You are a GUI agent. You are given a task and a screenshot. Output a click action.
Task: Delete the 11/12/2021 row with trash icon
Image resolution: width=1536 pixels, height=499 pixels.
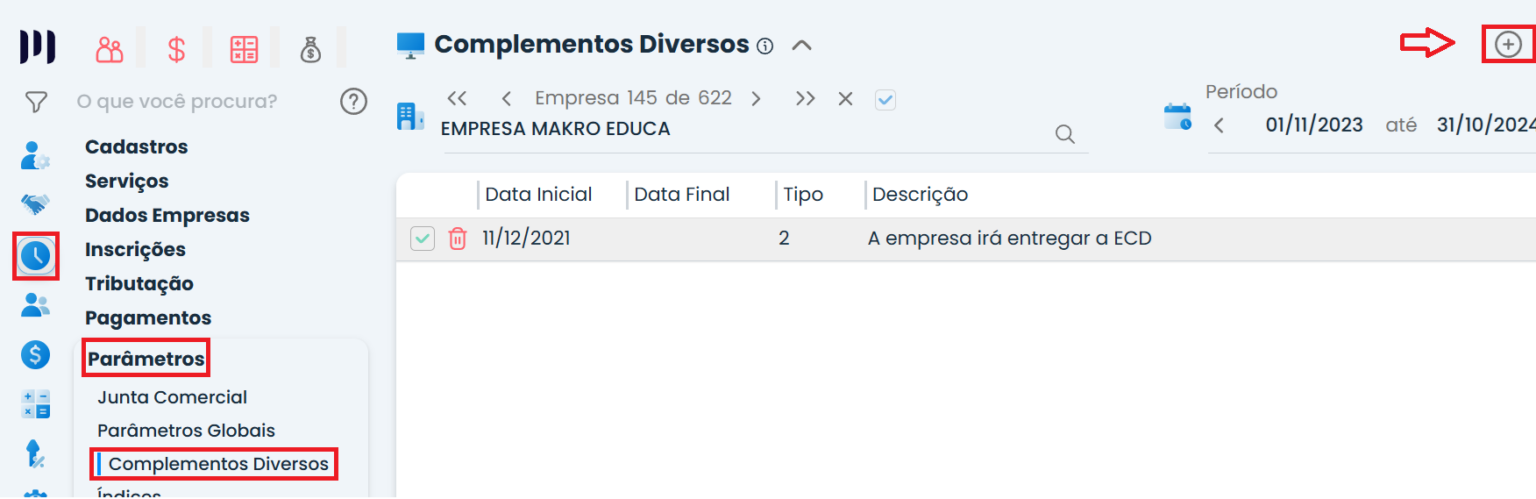(457, 239)
